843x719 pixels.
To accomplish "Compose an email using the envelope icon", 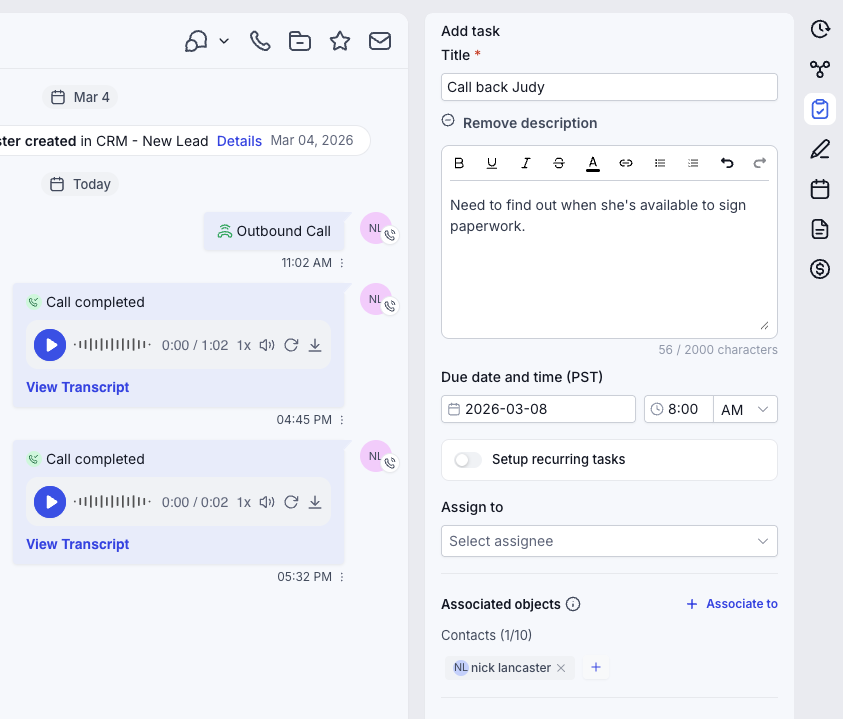I will pyautogui.click(x=380, y=41).
